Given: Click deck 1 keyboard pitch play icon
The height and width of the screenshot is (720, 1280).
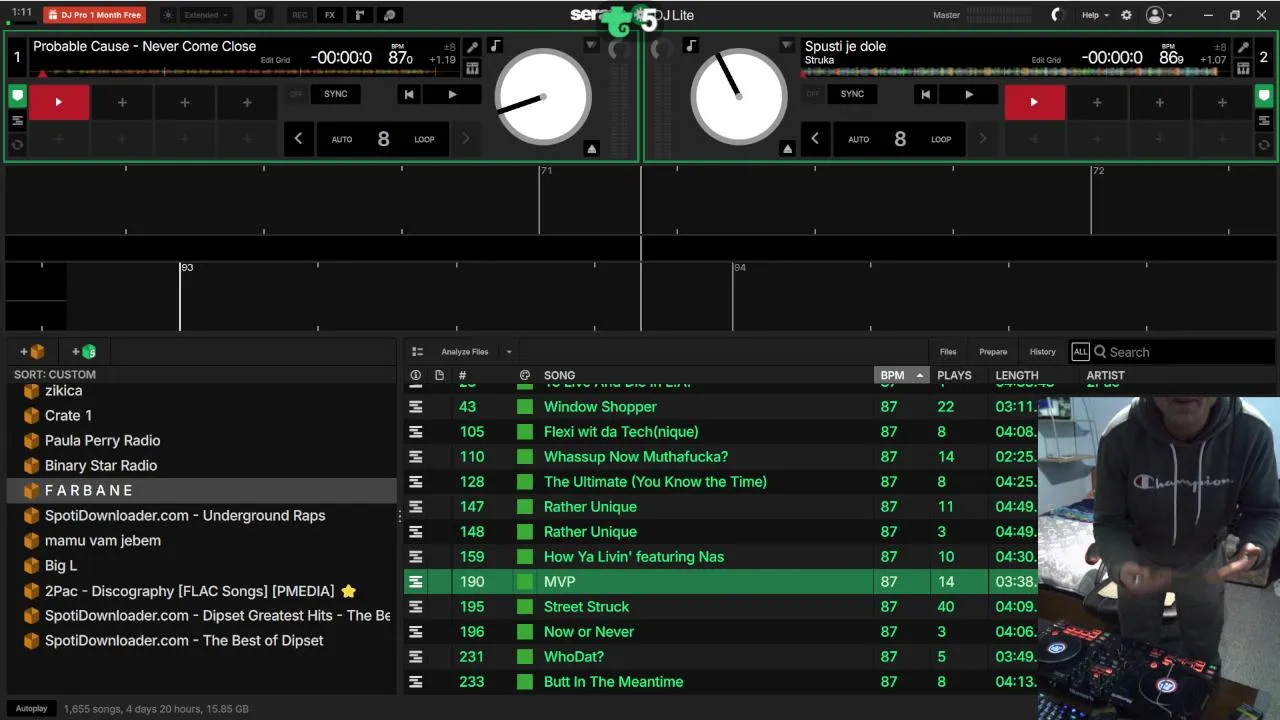Looking at the screenshot, I should (472, 68).
